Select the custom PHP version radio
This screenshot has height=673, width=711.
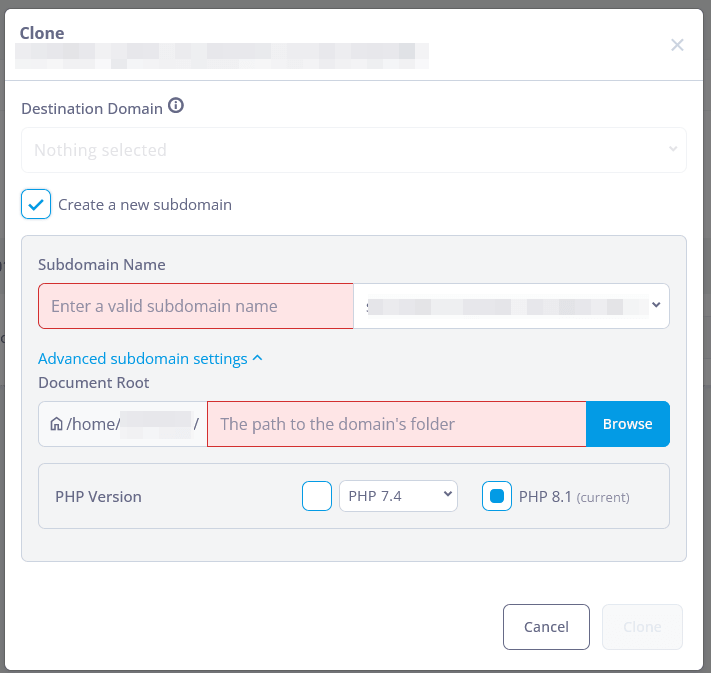[x=317, y=496]
